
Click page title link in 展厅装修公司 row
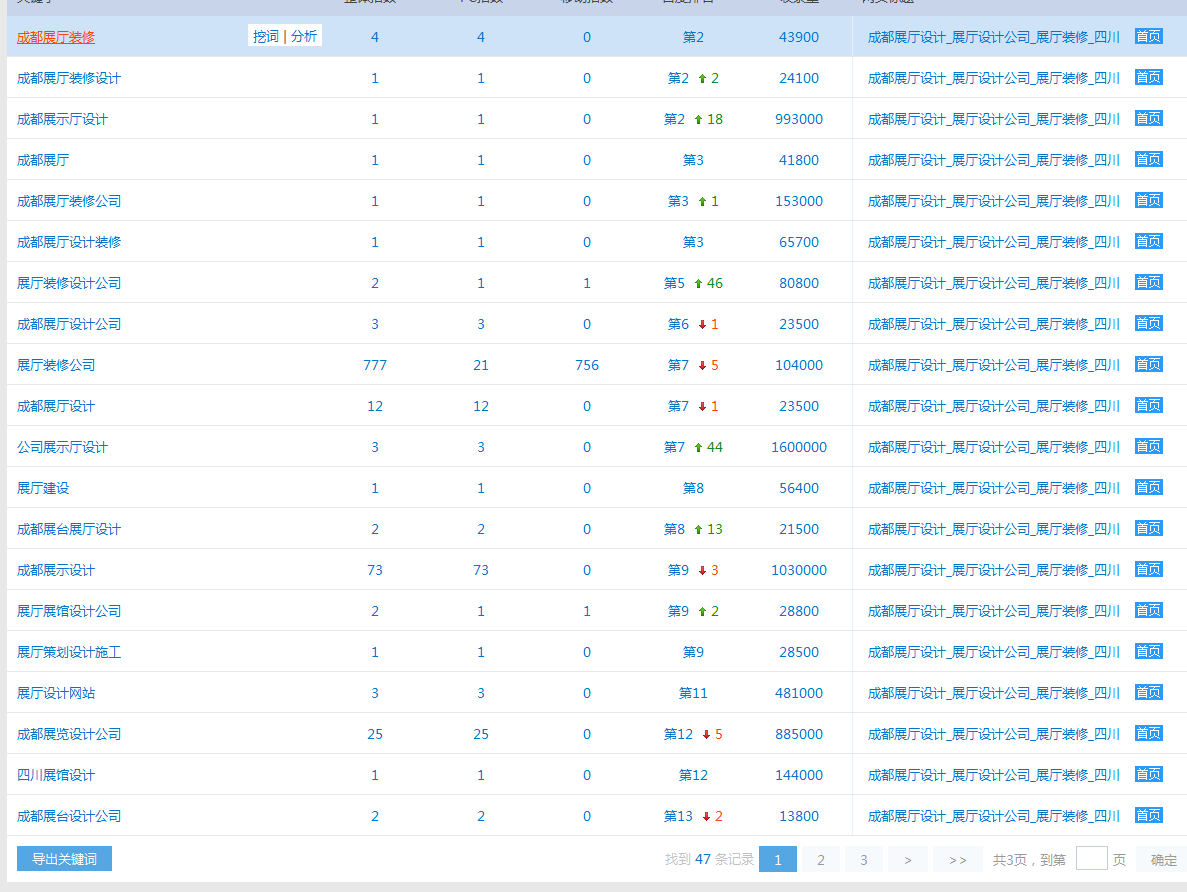point(993,364)
